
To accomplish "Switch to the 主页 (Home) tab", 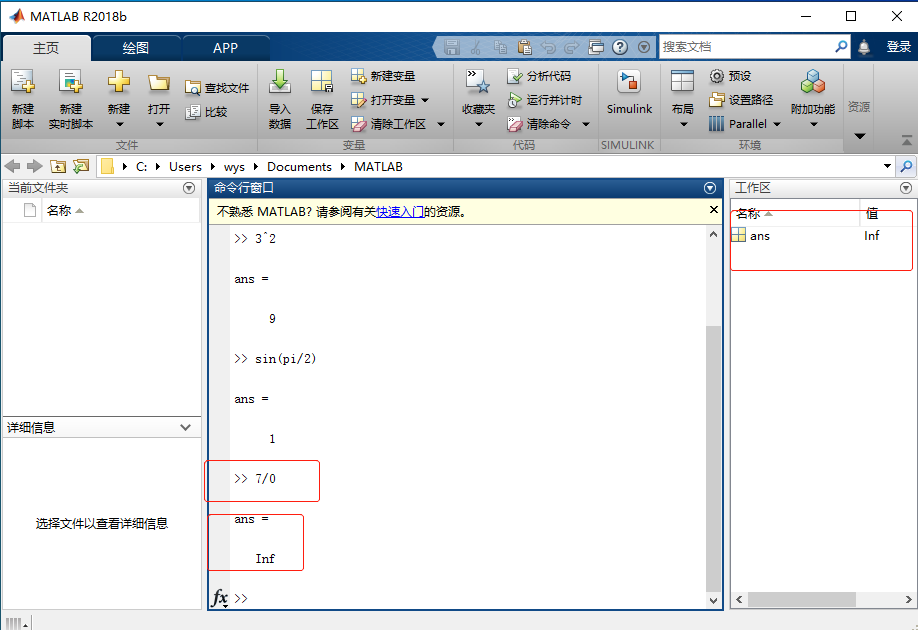I will point(46,48).
